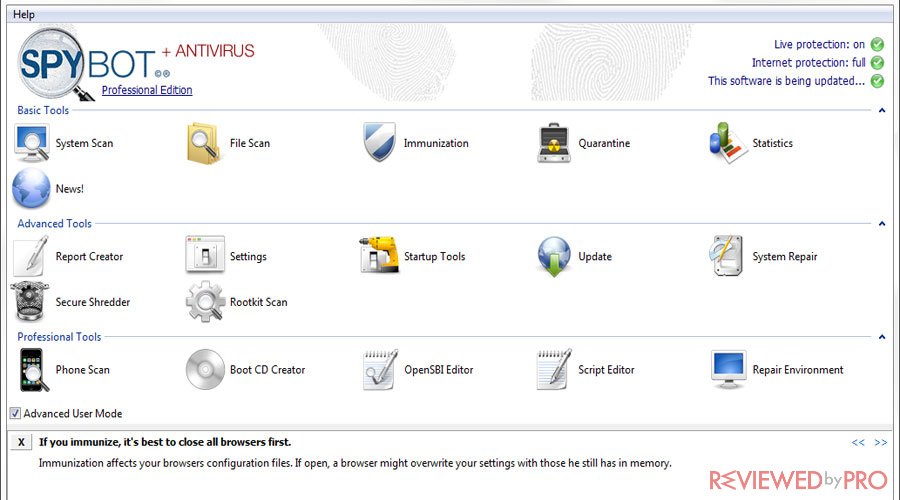Click the Professional Tools section header
The image size is (900, 500).
[59, 337]
